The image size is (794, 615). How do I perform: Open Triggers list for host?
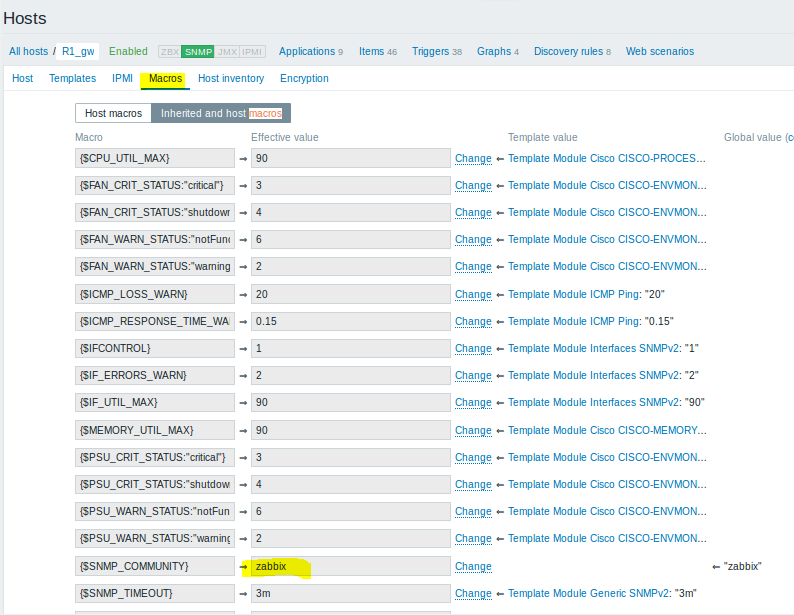click(430, 51)
